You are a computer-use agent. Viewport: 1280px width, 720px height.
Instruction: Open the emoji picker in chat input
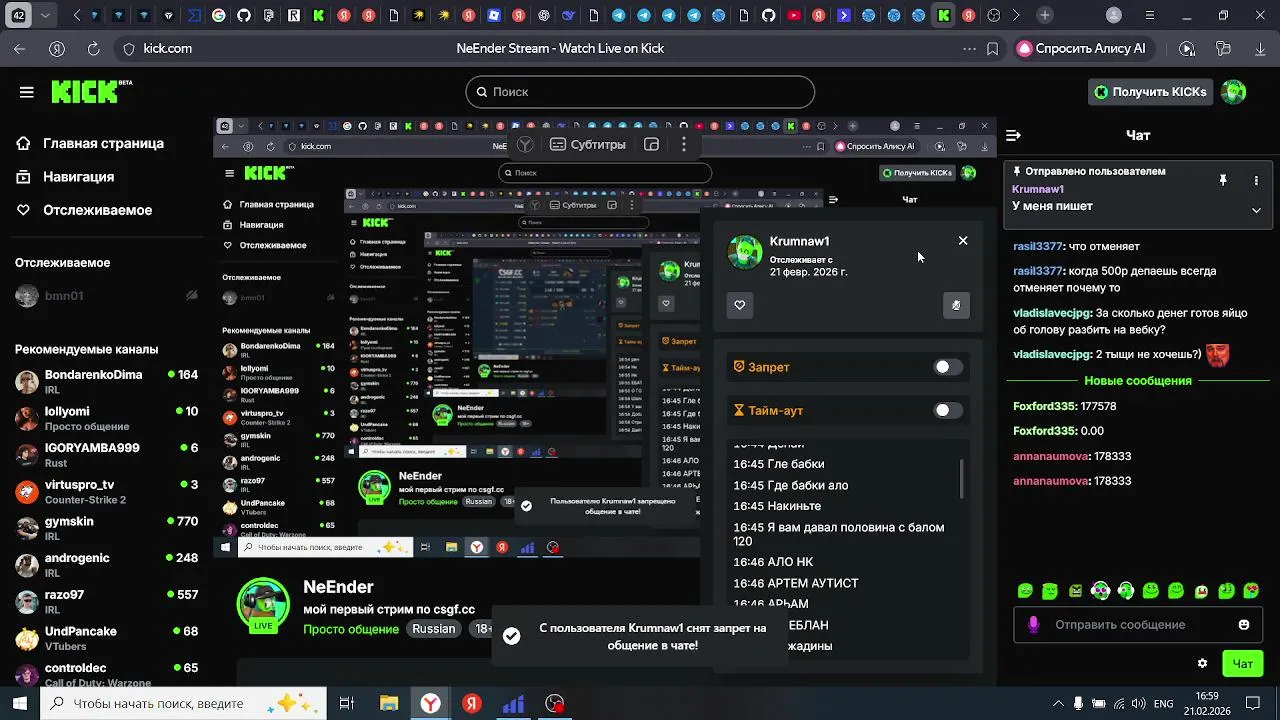[x=1244, y=625]
